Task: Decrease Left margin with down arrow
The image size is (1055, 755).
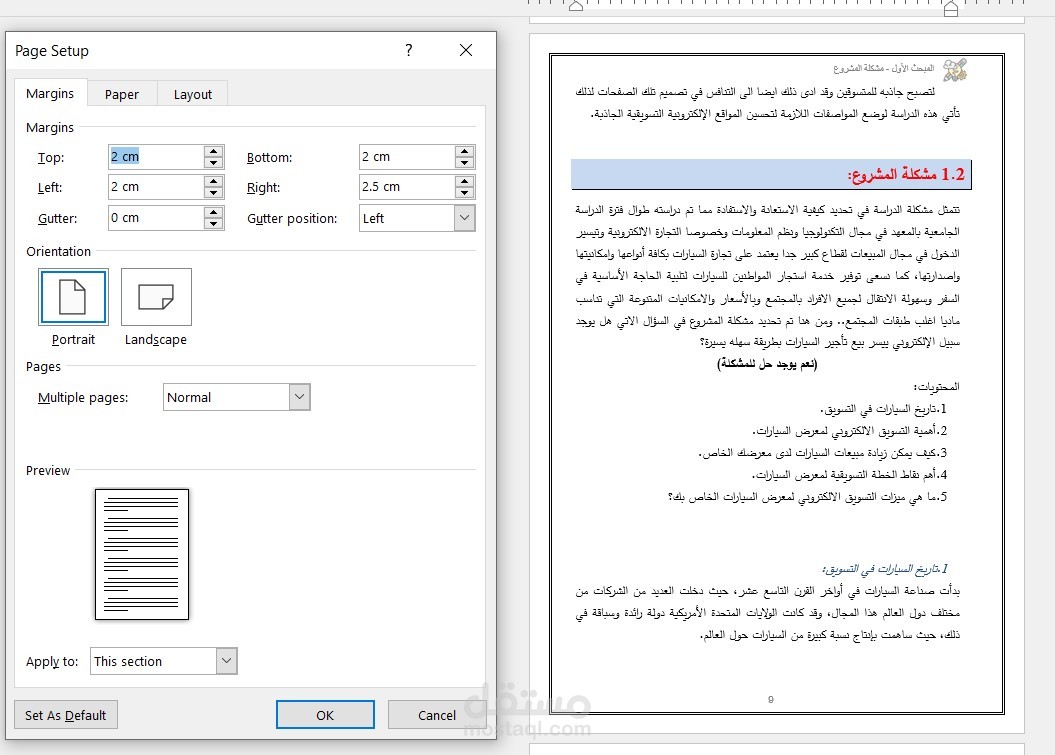Action: point(213,193)
